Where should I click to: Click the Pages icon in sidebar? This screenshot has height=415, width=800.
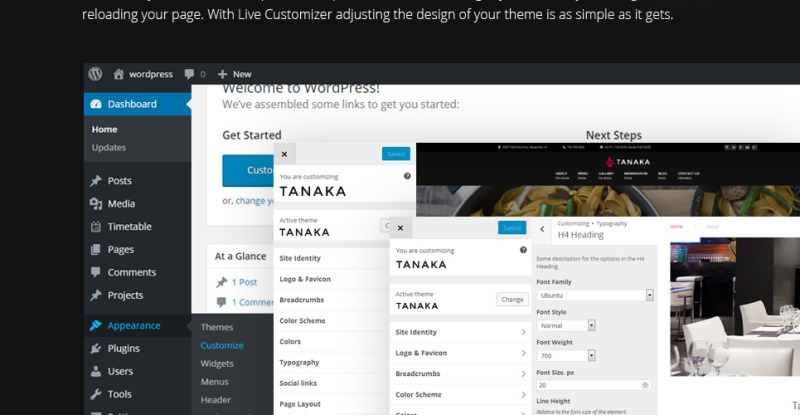pos(96,250)
